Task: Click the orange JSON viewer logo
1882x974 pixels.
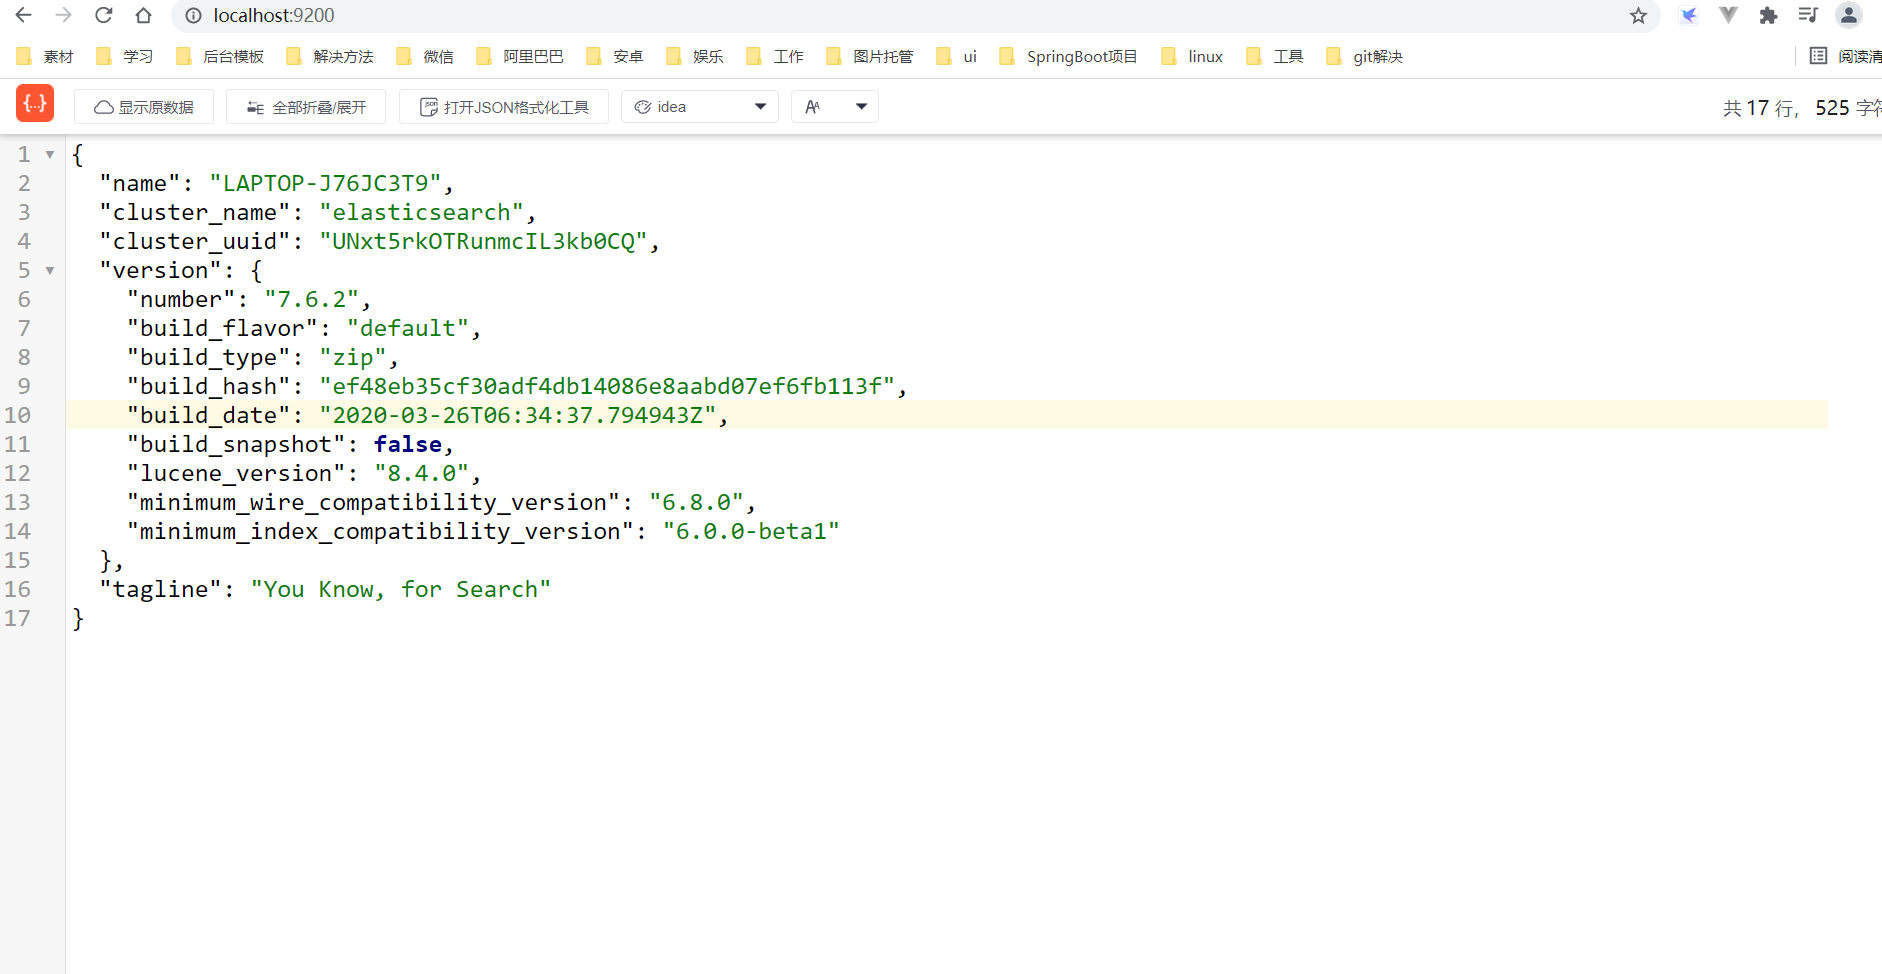Action: 35,103
